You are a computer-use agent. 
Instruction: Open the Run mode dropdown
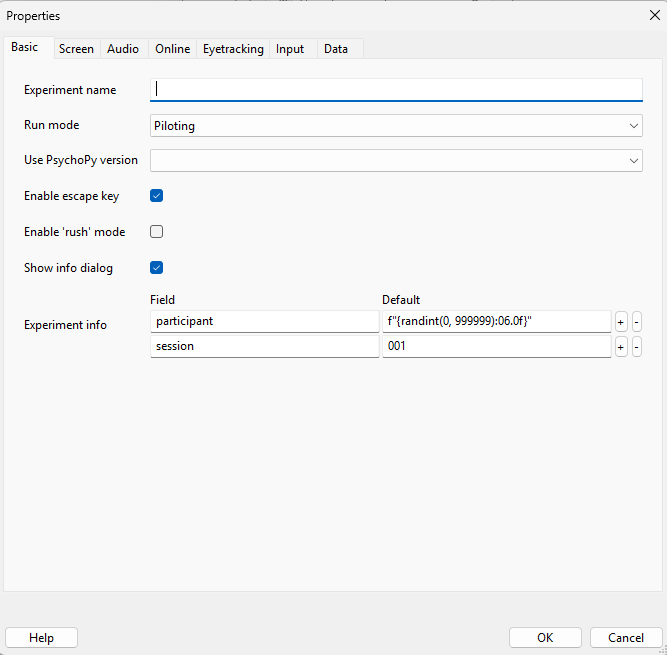pos(396,125)
